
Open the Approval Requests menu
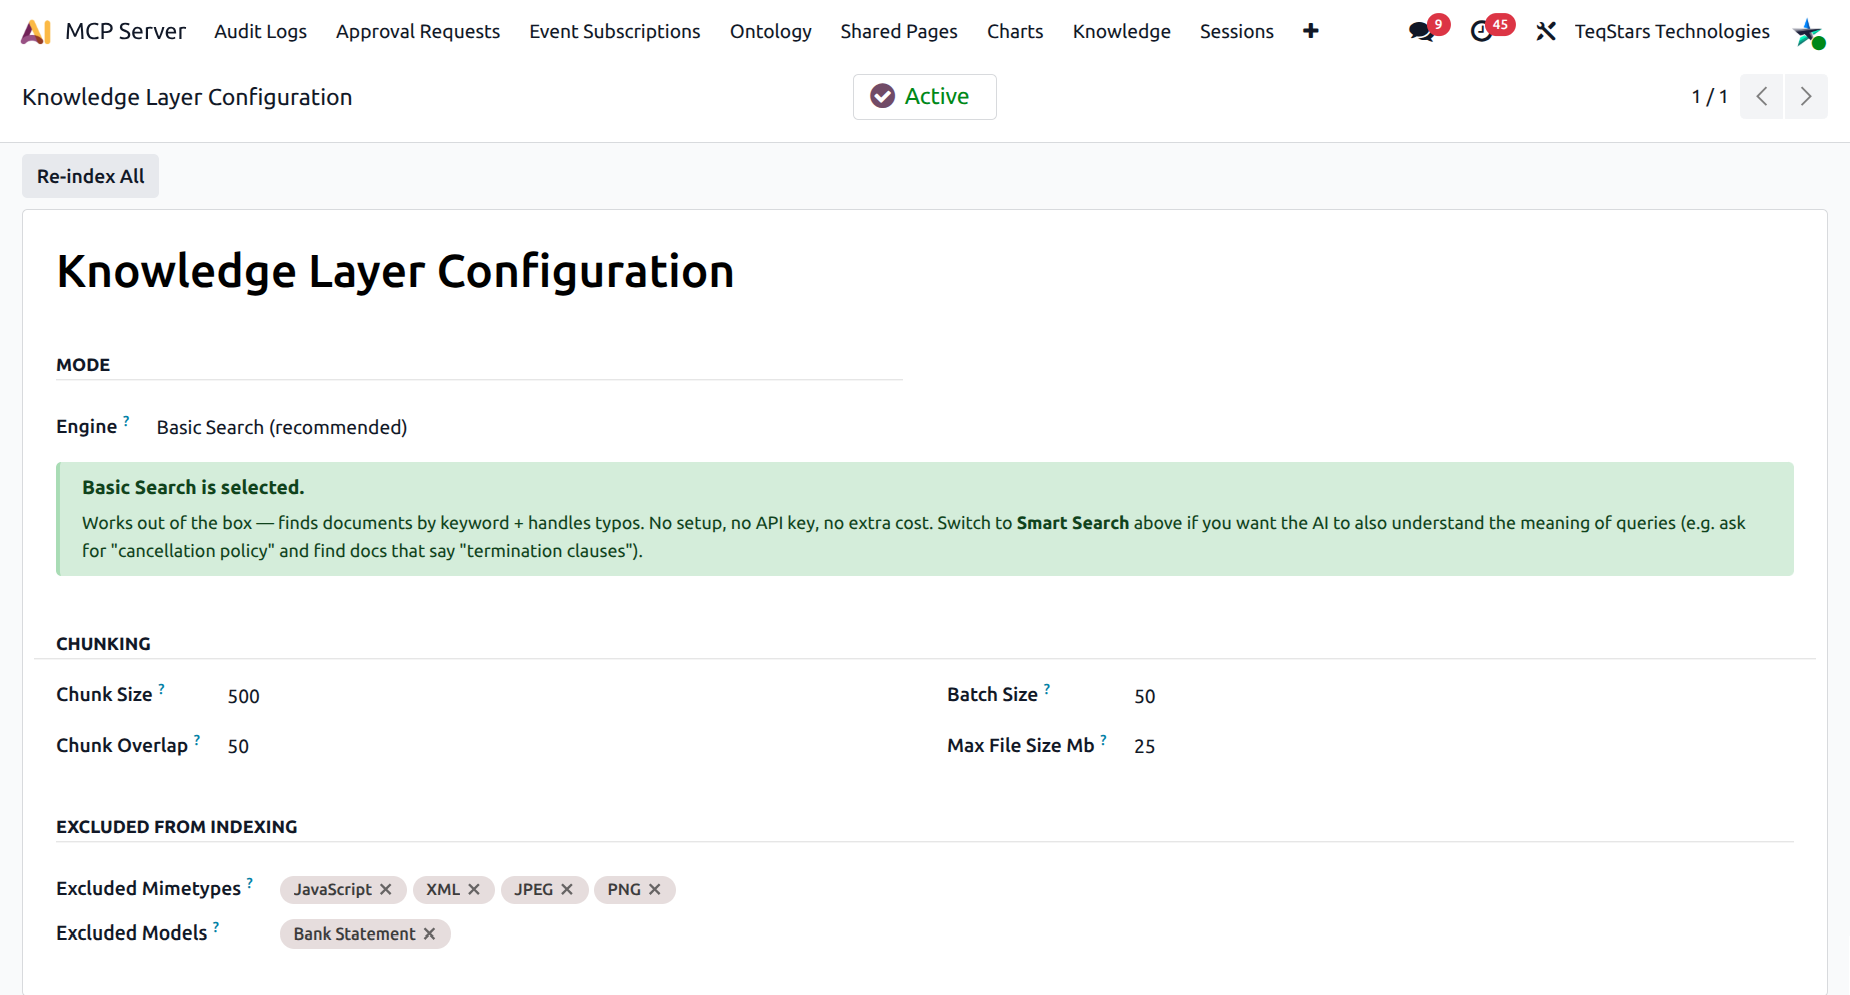tap(418, 32)
